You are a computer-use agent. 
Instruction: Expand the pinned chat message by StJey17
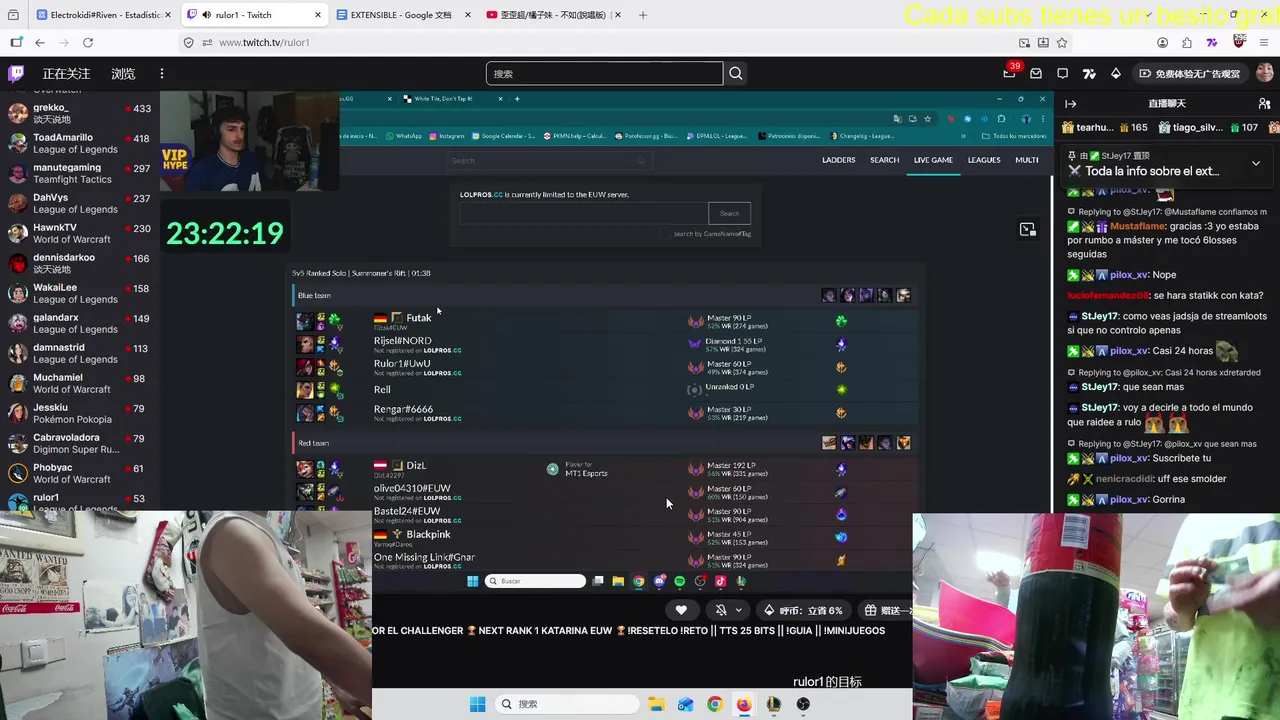(1256, 163)
